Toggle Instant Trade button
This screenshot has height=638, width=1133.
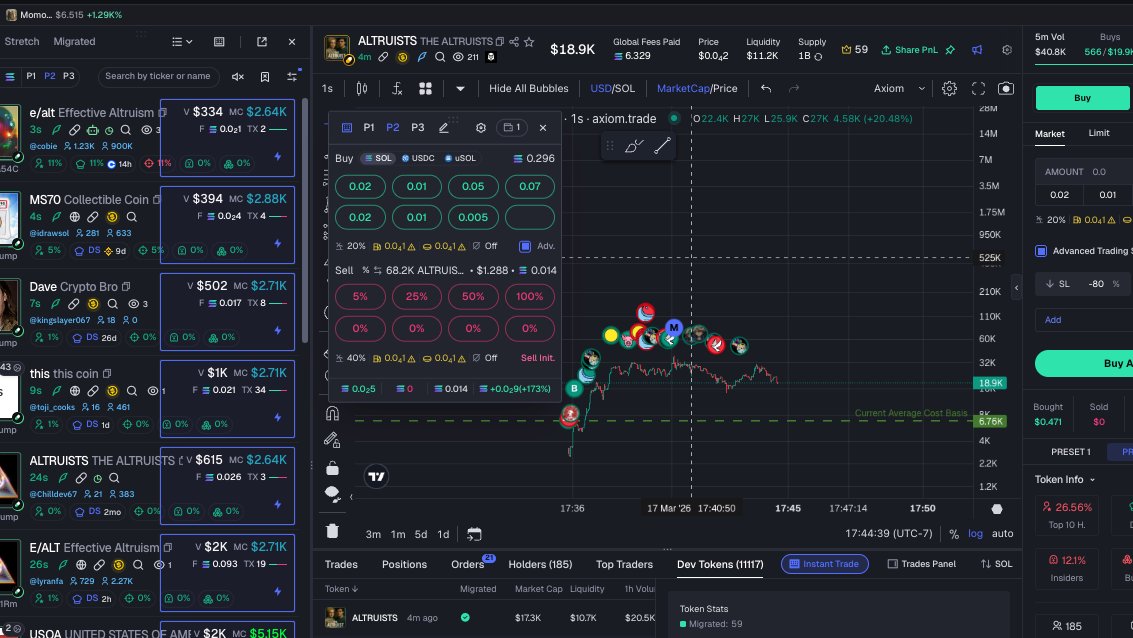(x=824, y=564)
